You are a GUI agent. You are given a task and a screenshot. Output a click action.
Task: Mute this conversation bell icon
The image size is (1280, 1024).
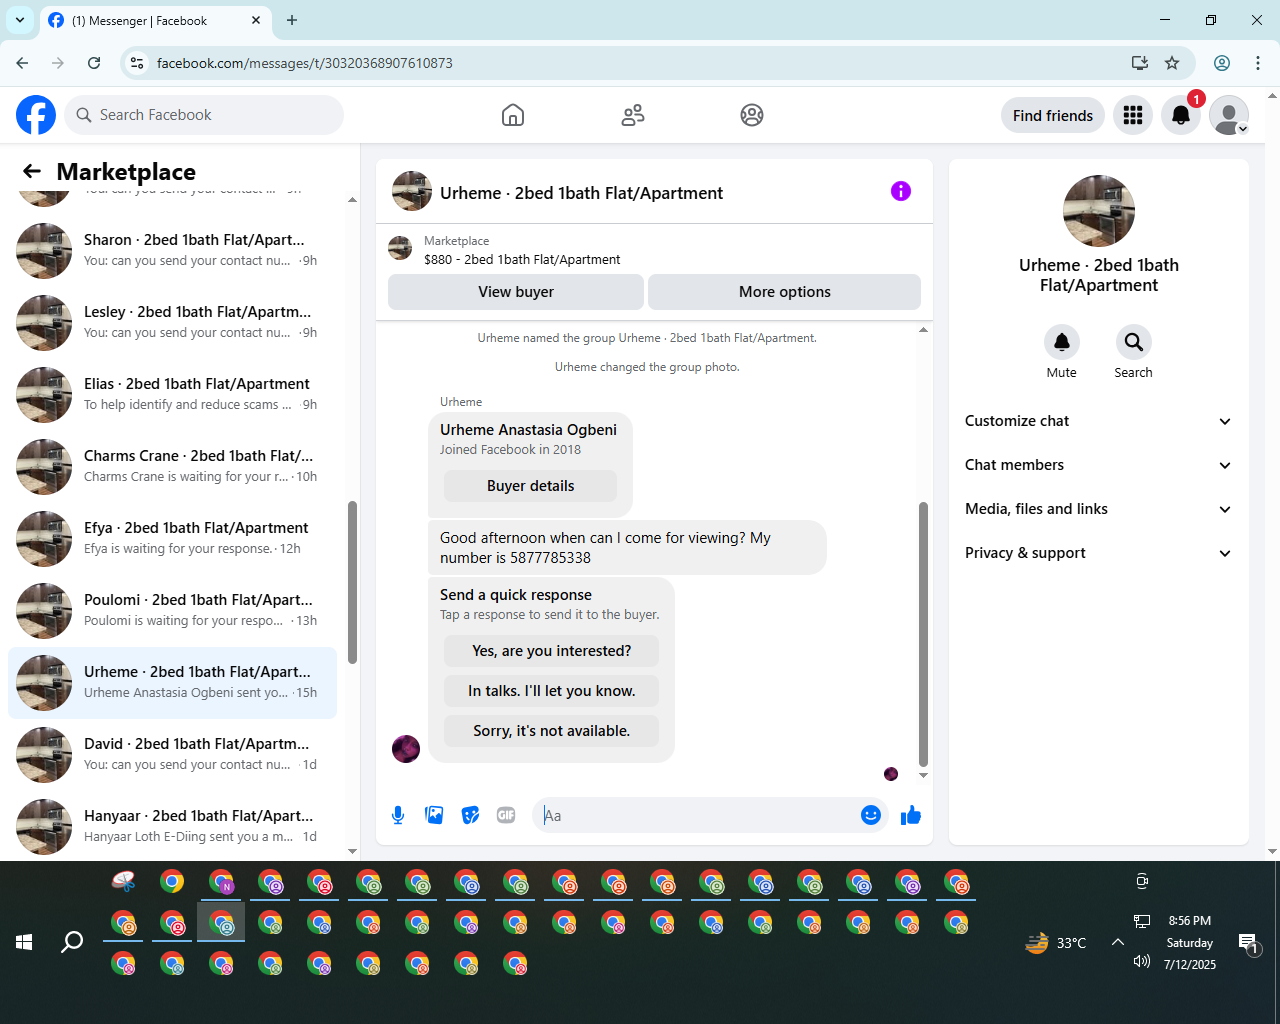pyautogui.click(x=1062, y=342)
